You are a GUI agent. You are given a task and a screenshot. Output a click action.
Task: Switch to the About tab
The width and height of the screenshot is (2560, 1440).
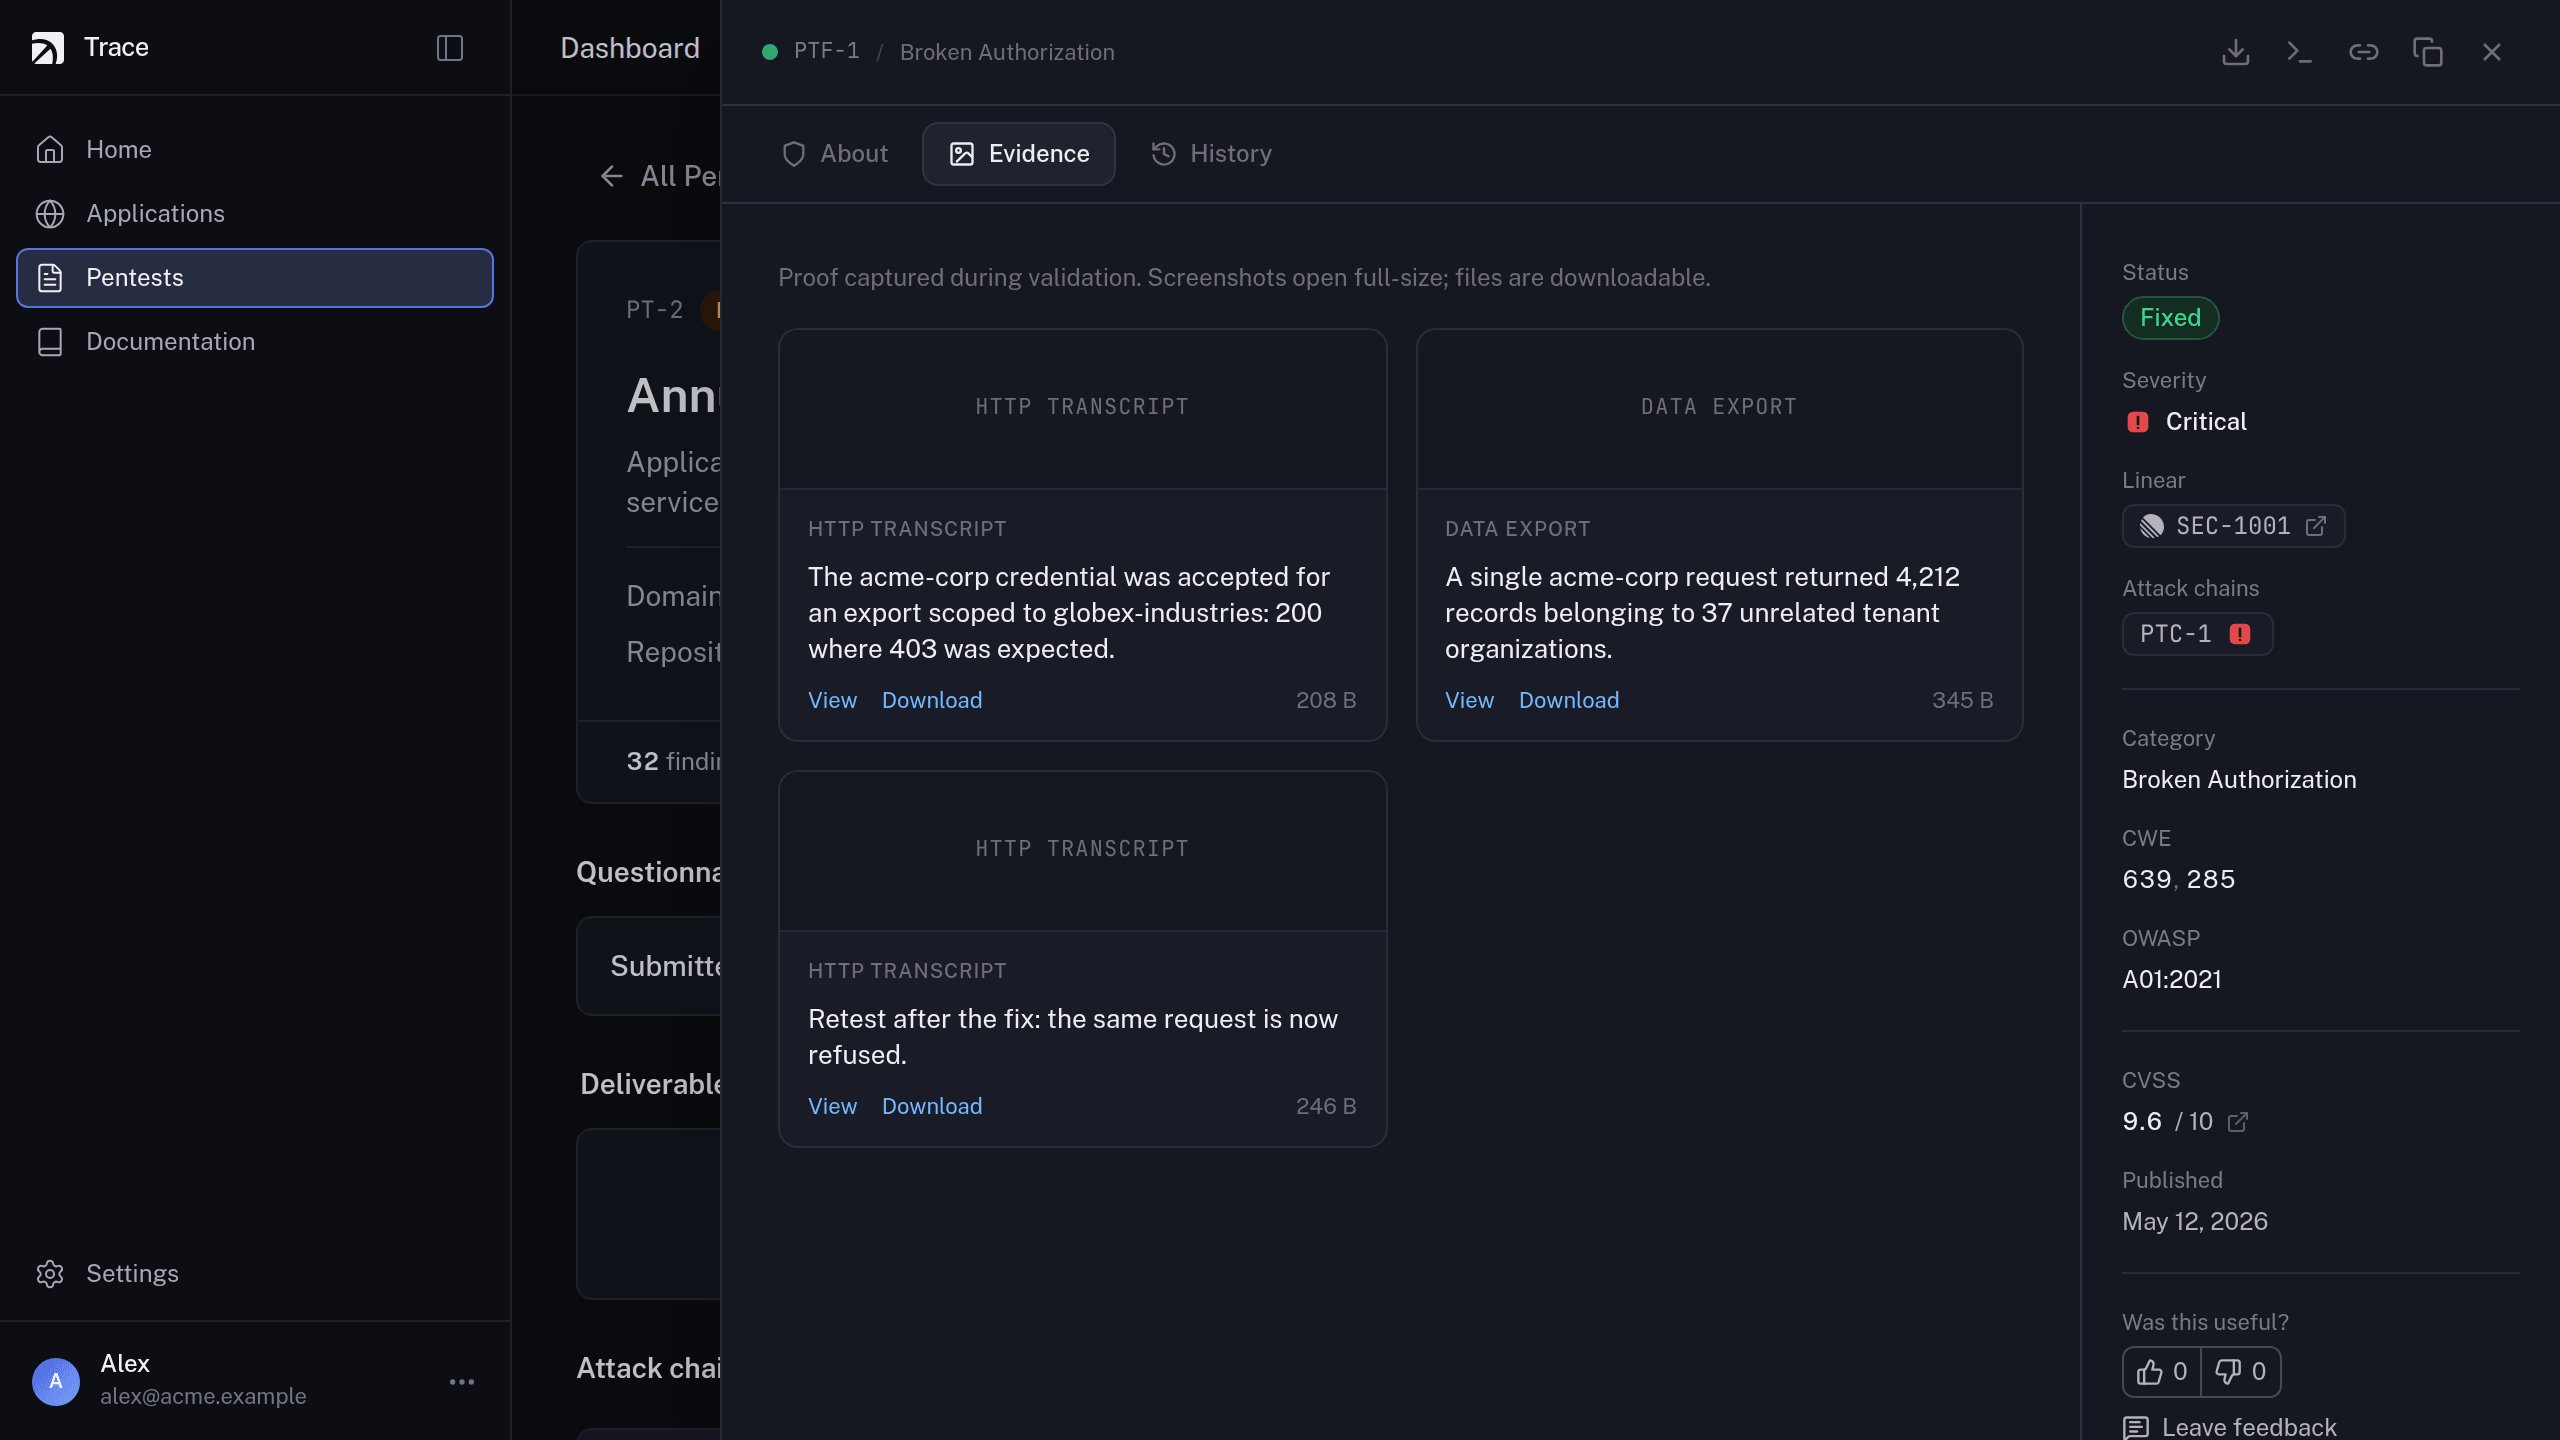pos(835,154)
